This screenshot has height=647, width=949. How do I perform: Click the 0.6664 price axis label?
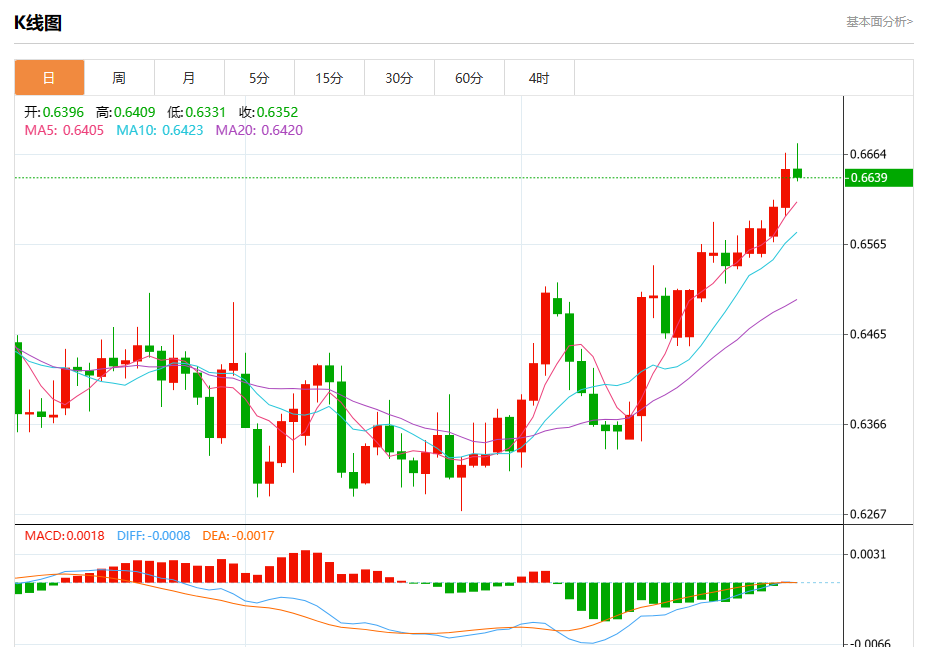[x=869, y=154]
